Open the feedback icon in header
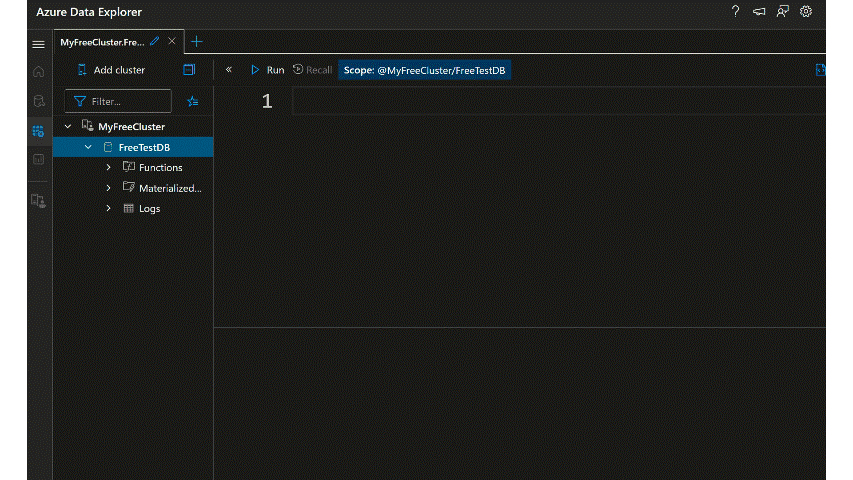The height and width of the screenshot is (480, 853). tap(759, 12)
